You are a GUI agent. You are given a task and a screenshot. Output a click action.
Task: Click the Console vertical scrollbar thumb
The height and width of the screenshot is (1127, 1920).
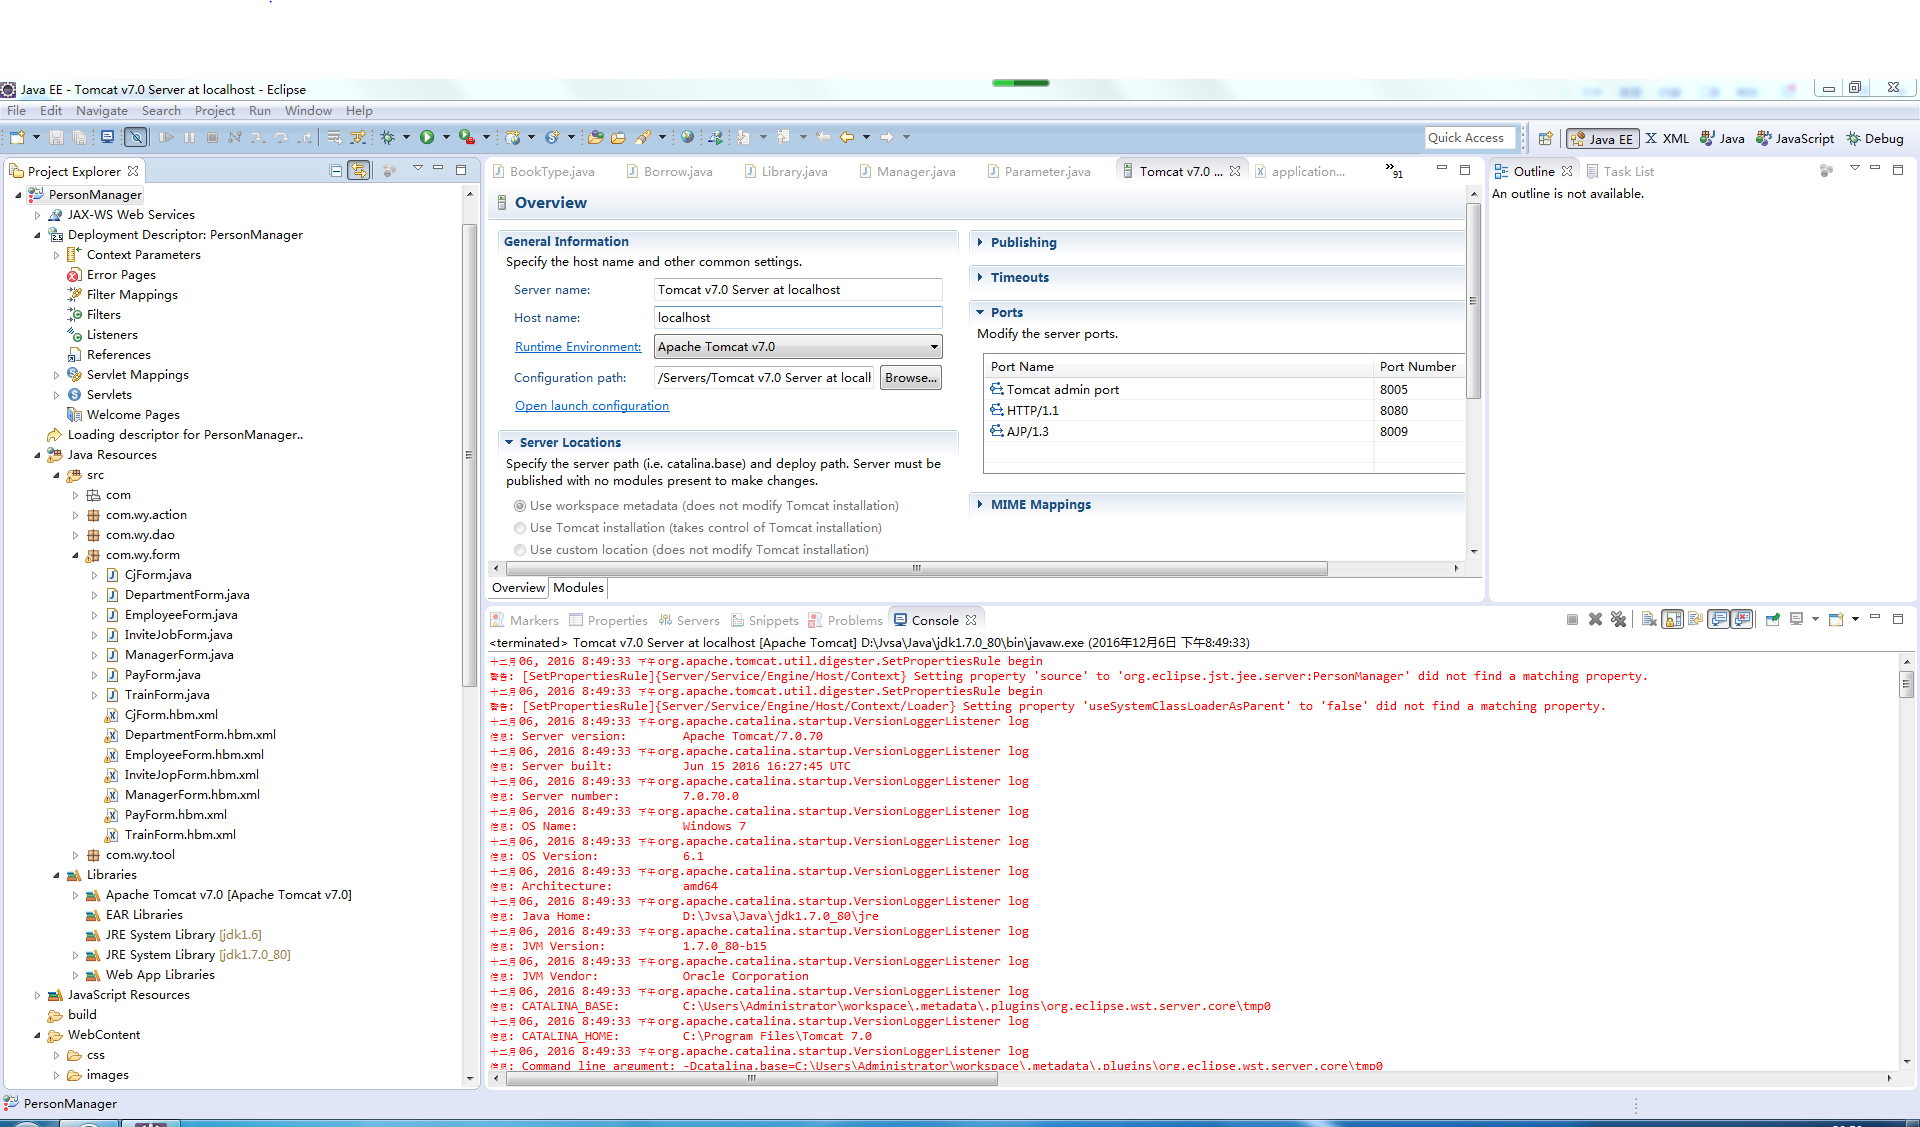(1907, 684)
